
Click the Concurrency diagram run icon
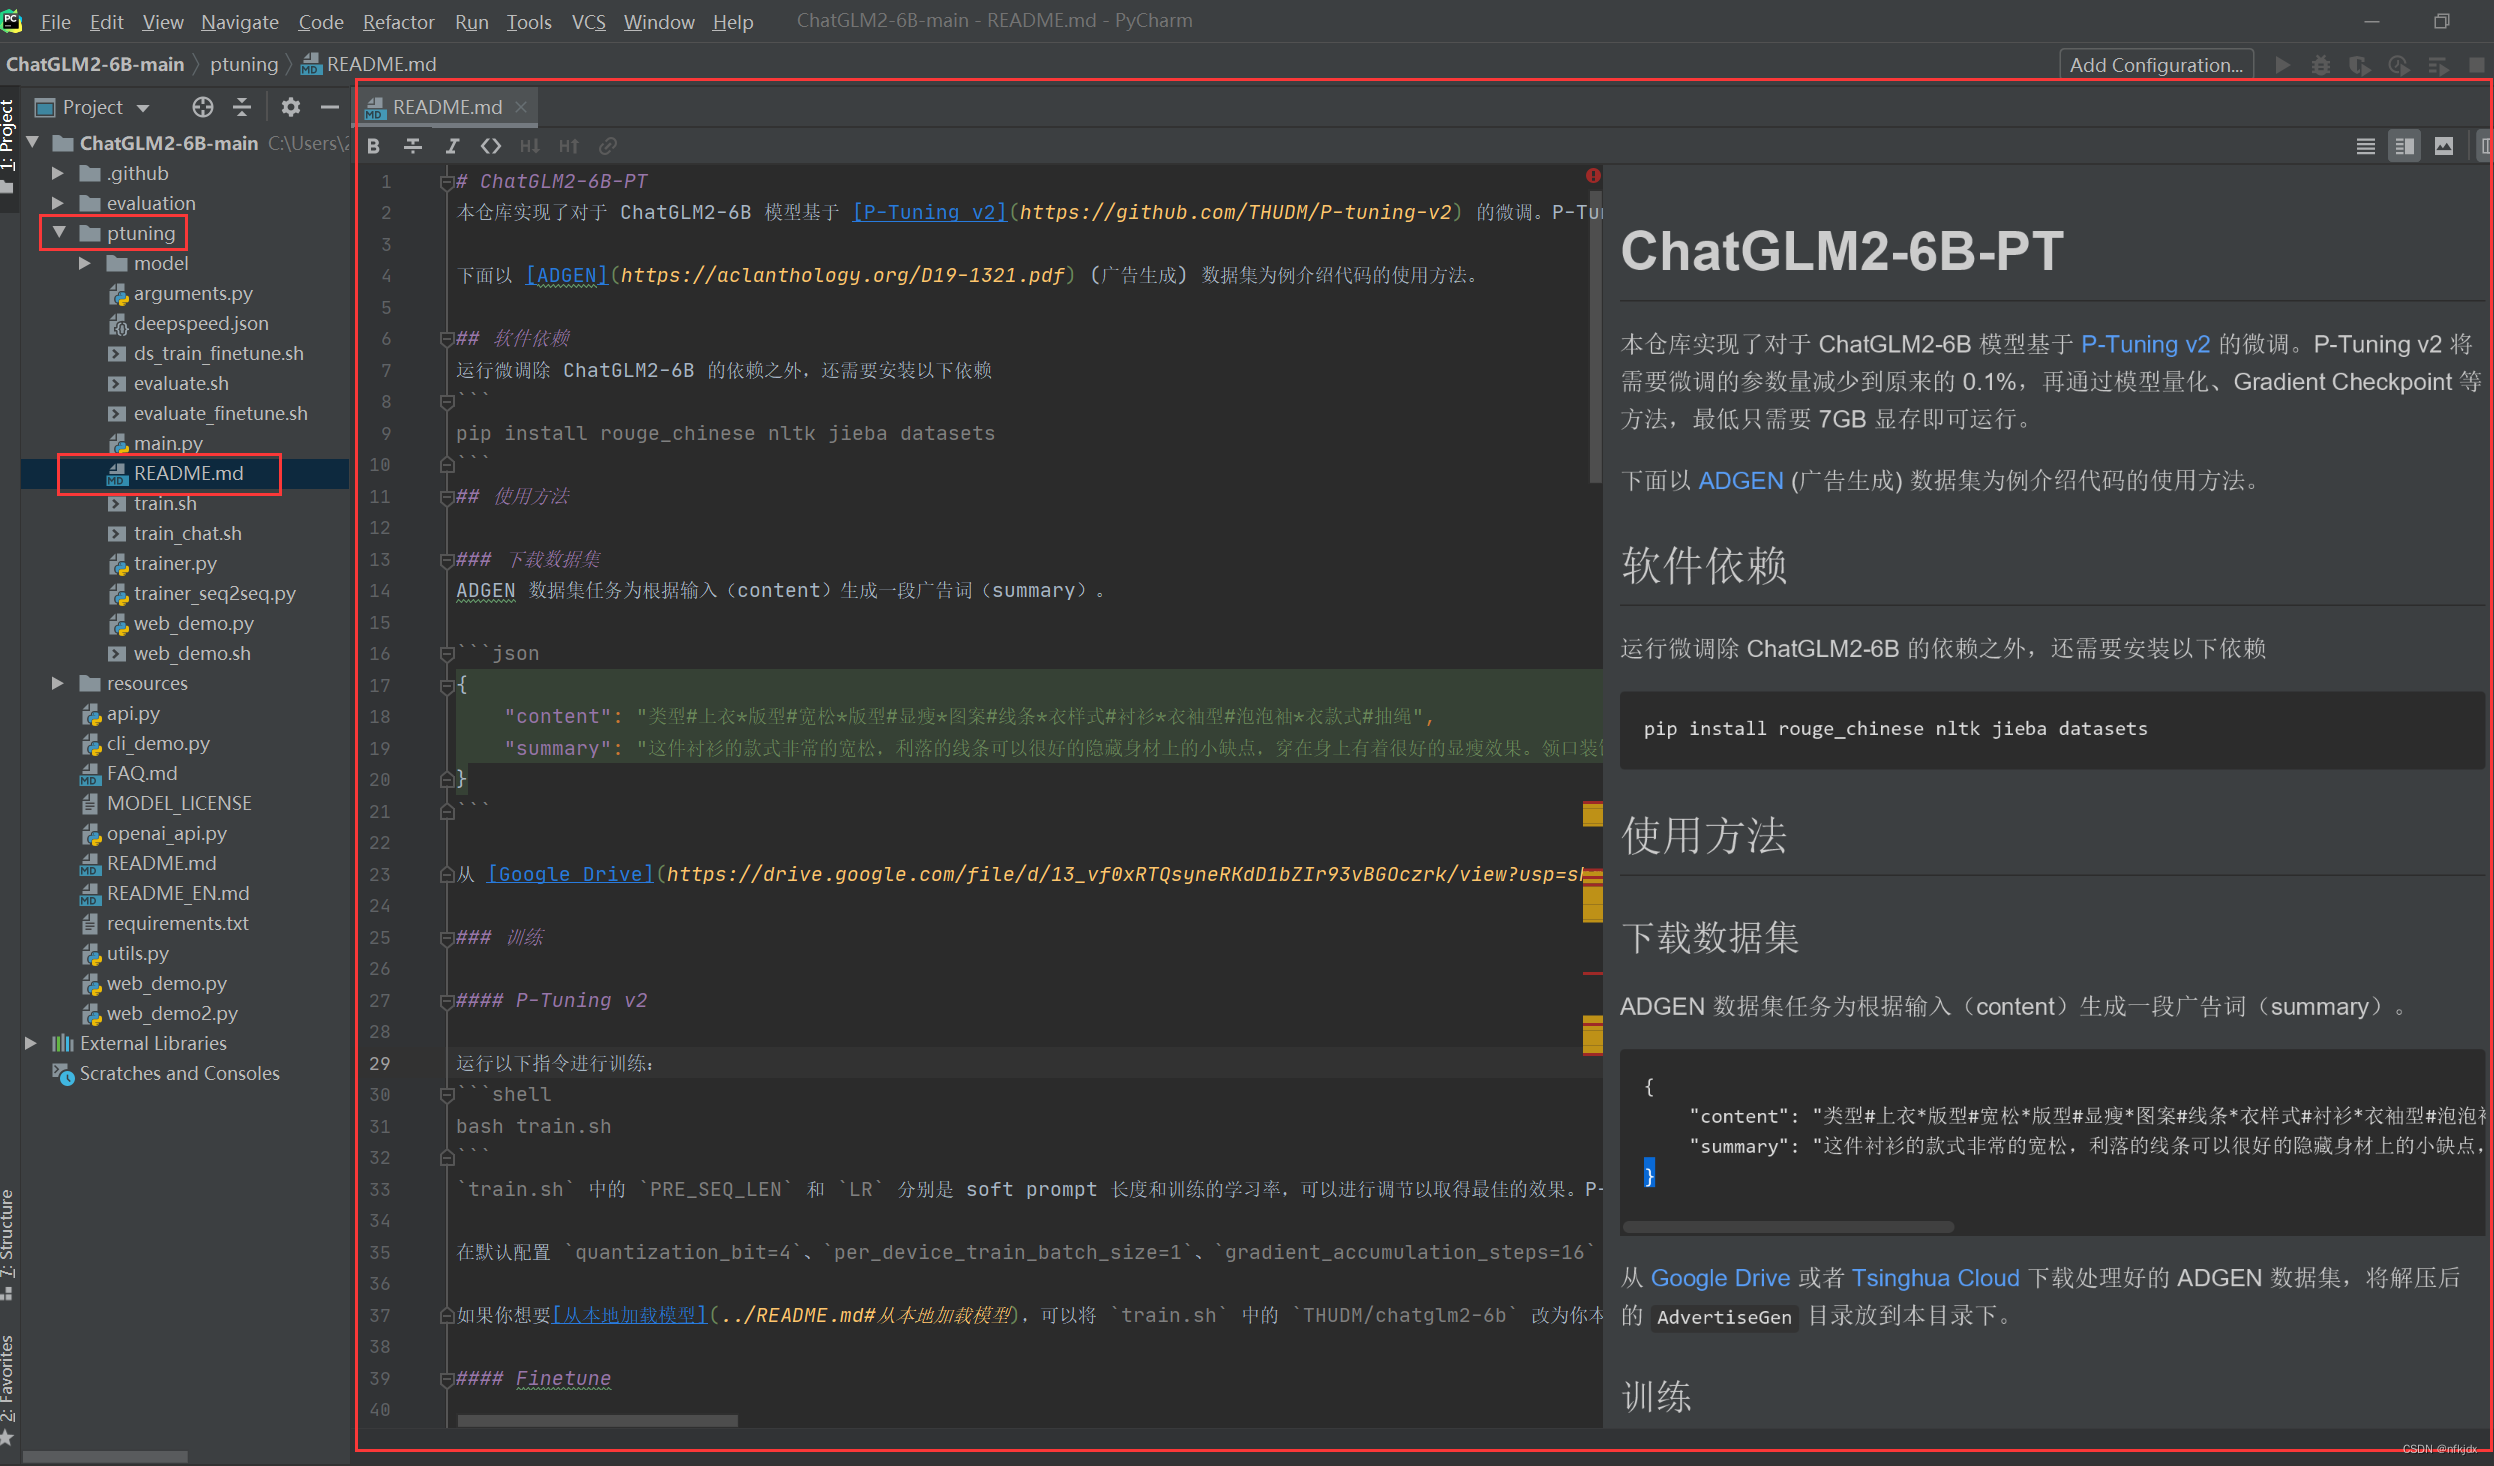point(2438,65)
